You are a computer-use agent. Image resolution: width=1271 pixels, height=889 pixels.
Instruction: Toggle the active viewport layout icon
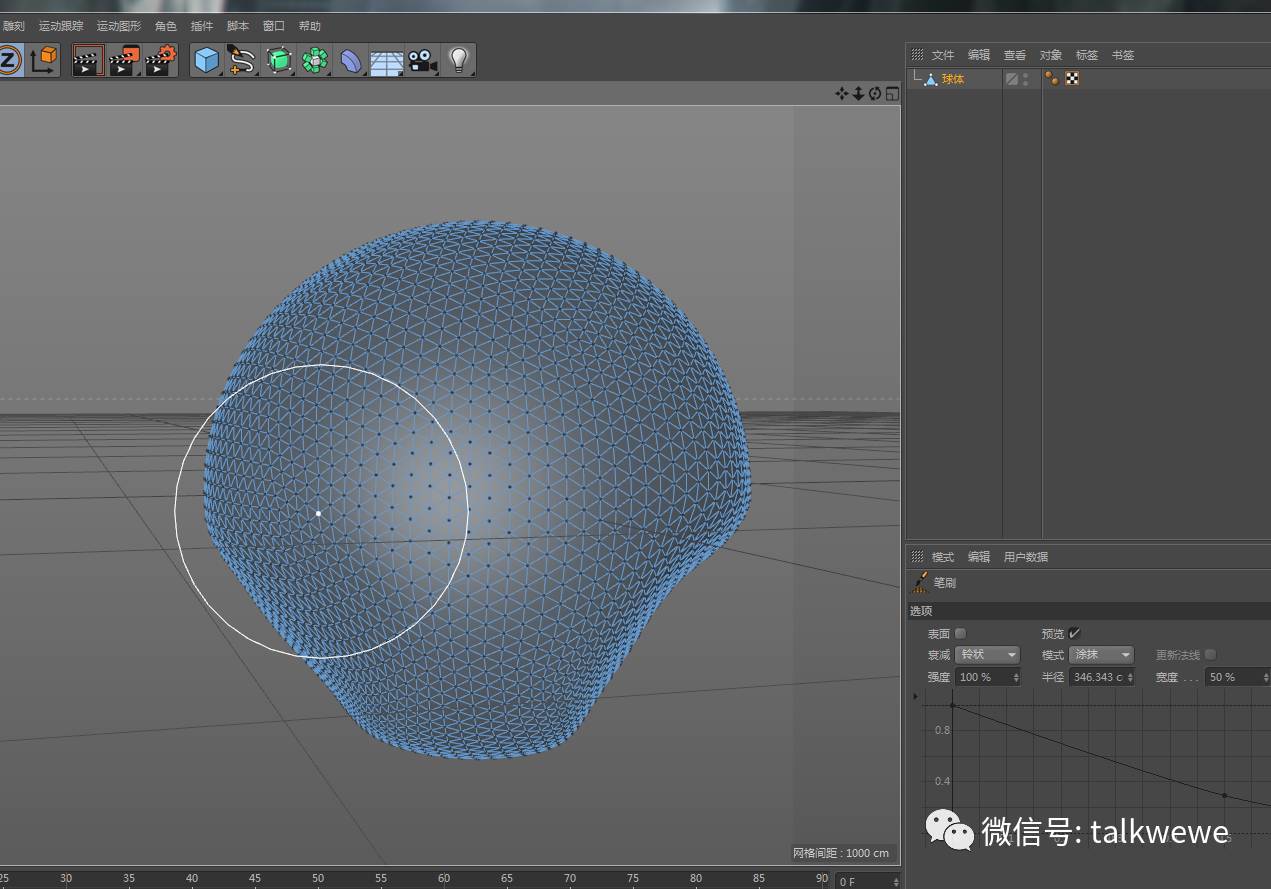(x=892, y=93)
